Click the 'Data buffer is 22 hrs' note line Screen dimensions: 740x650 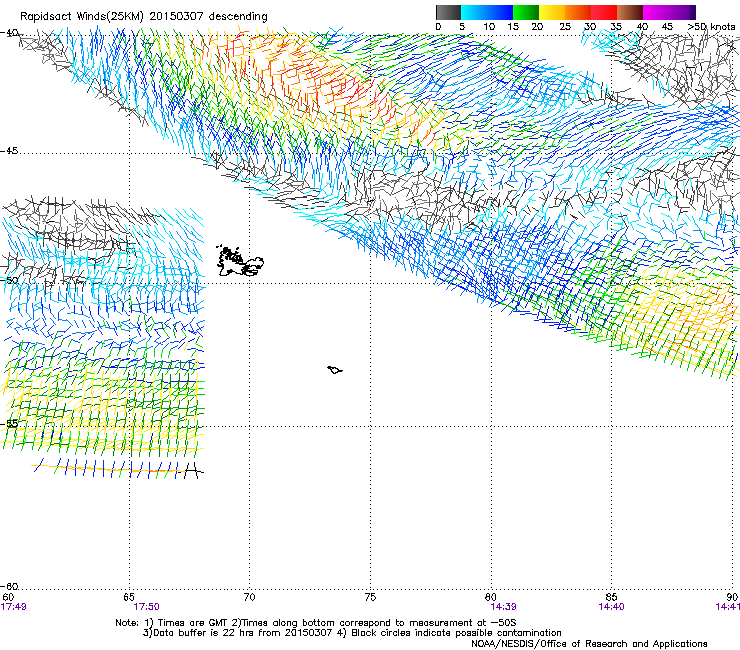coord(352,633)
